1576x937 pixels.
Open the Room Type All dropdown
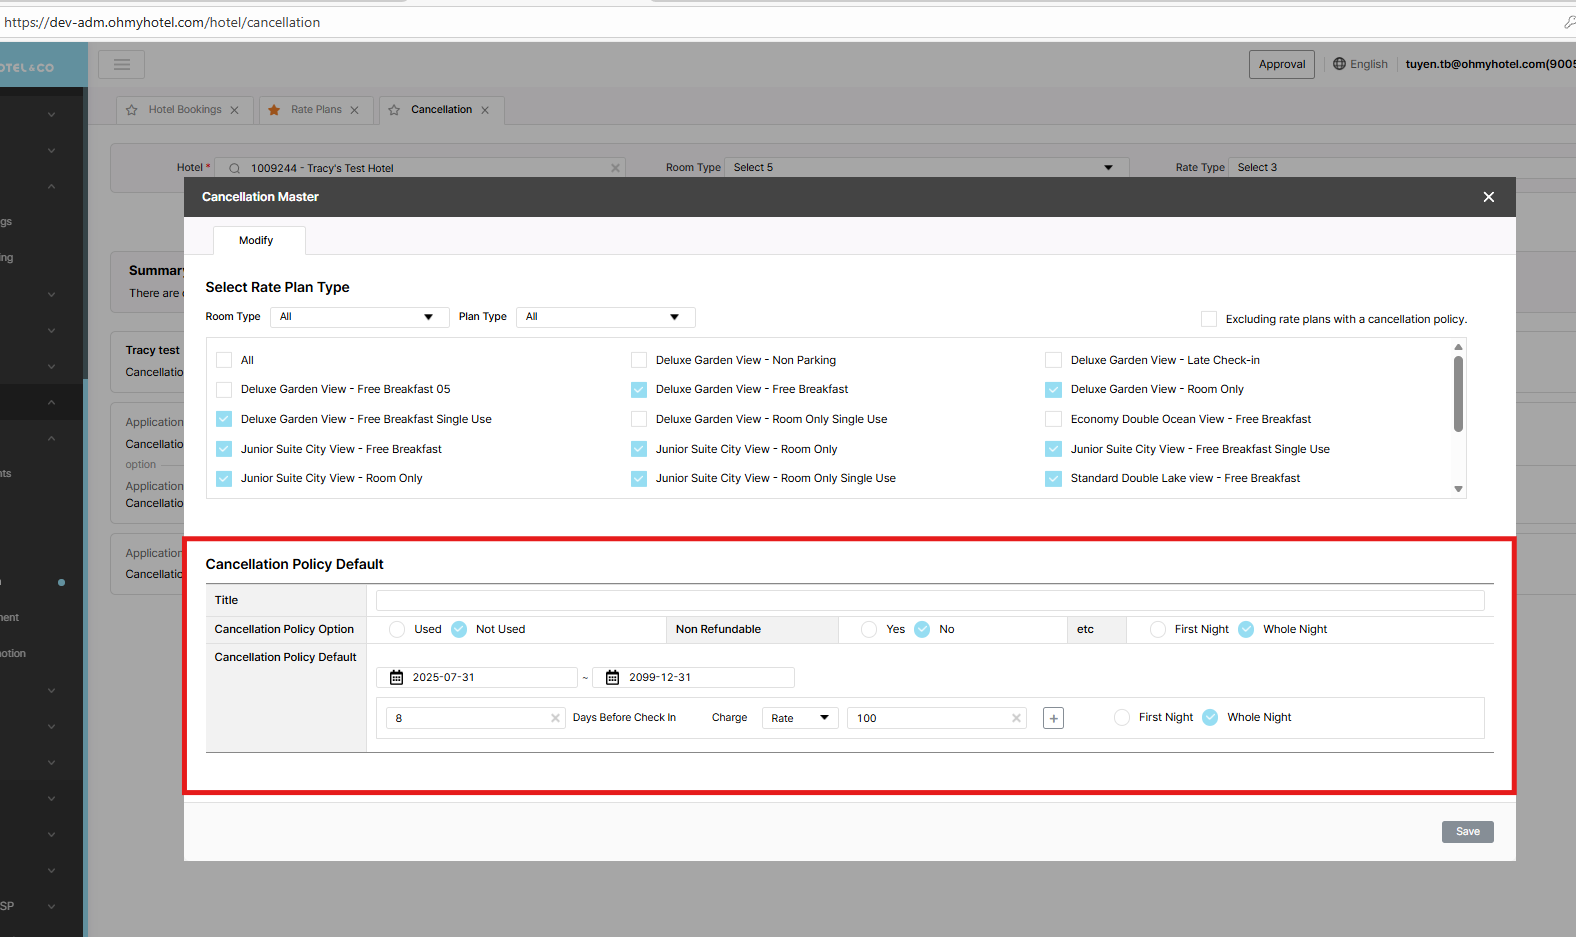(x=356, y=317)
